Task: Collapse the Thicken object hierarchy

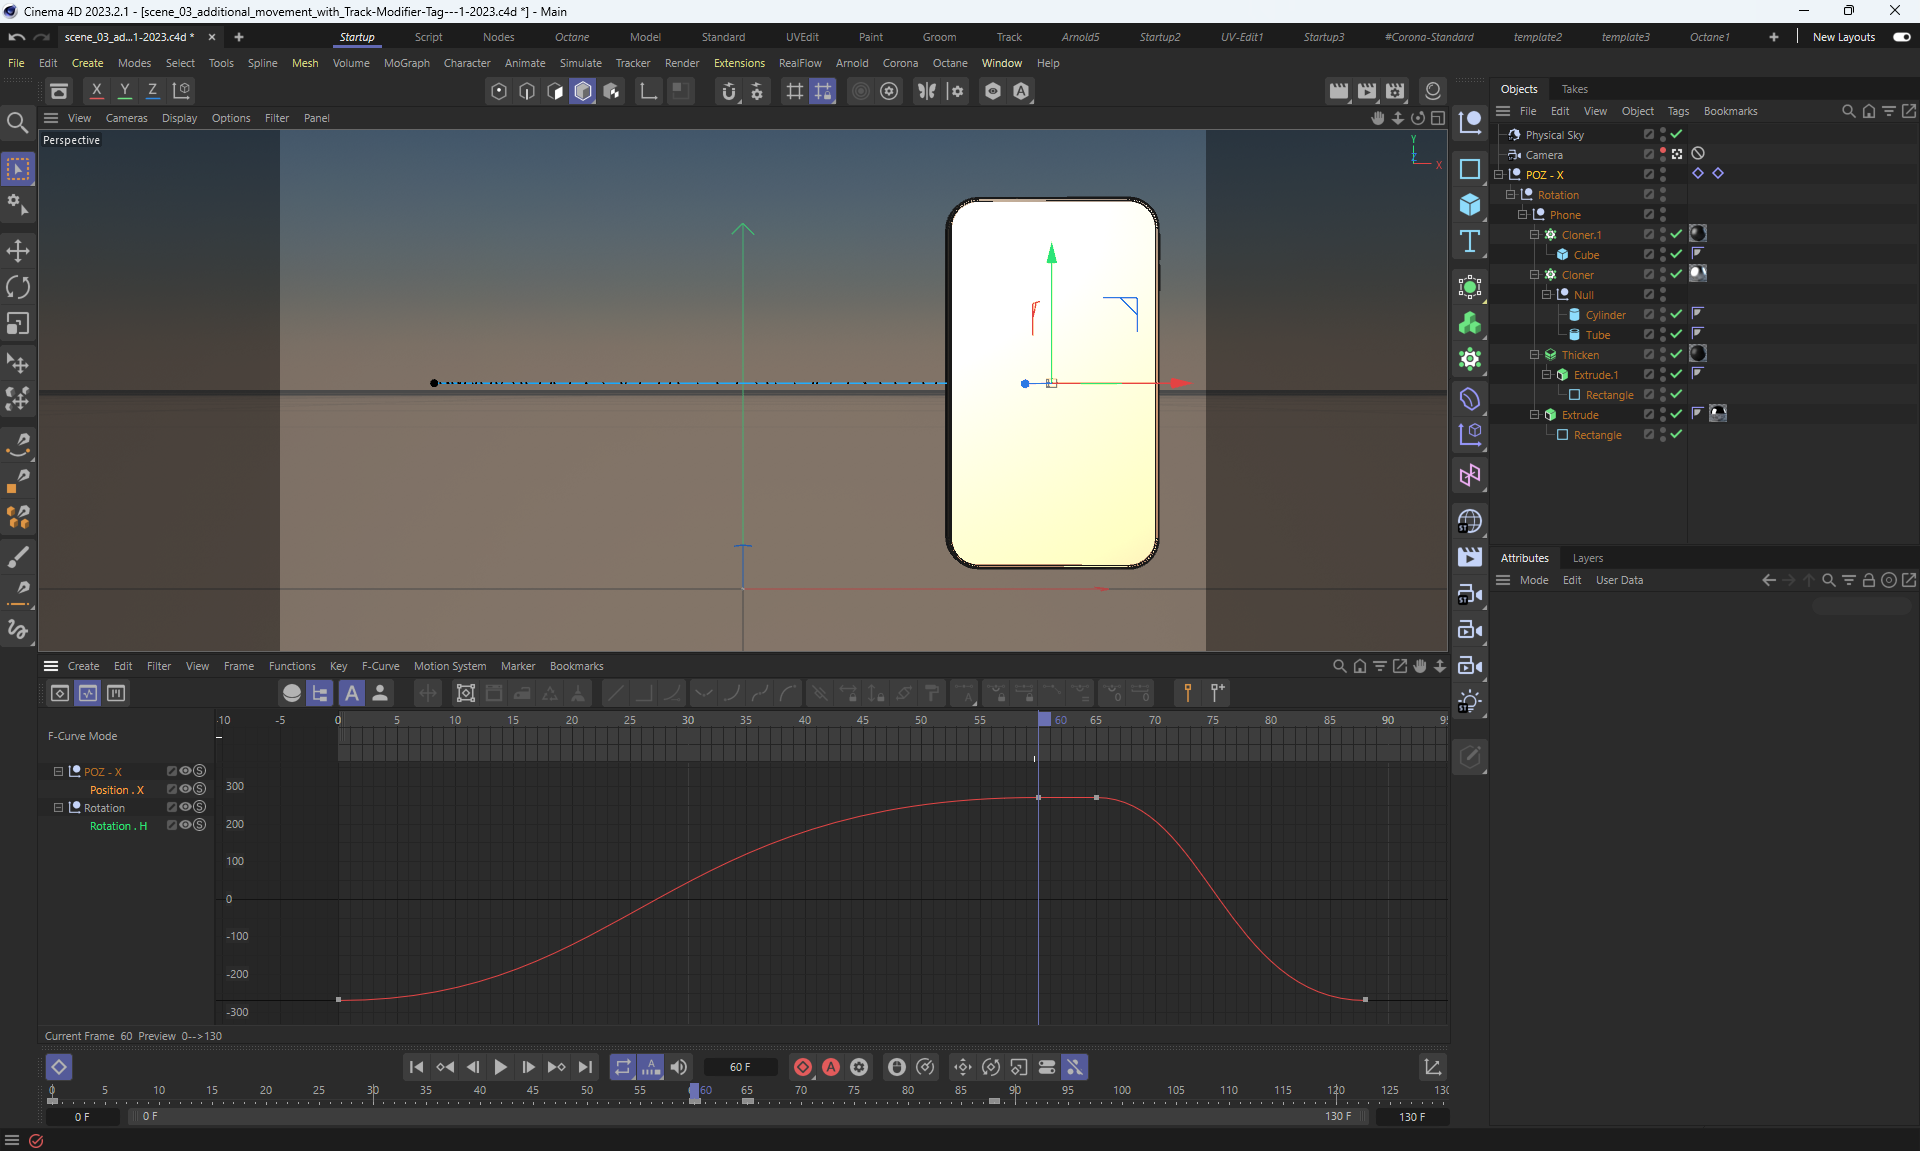Action: pos(1534,355)
